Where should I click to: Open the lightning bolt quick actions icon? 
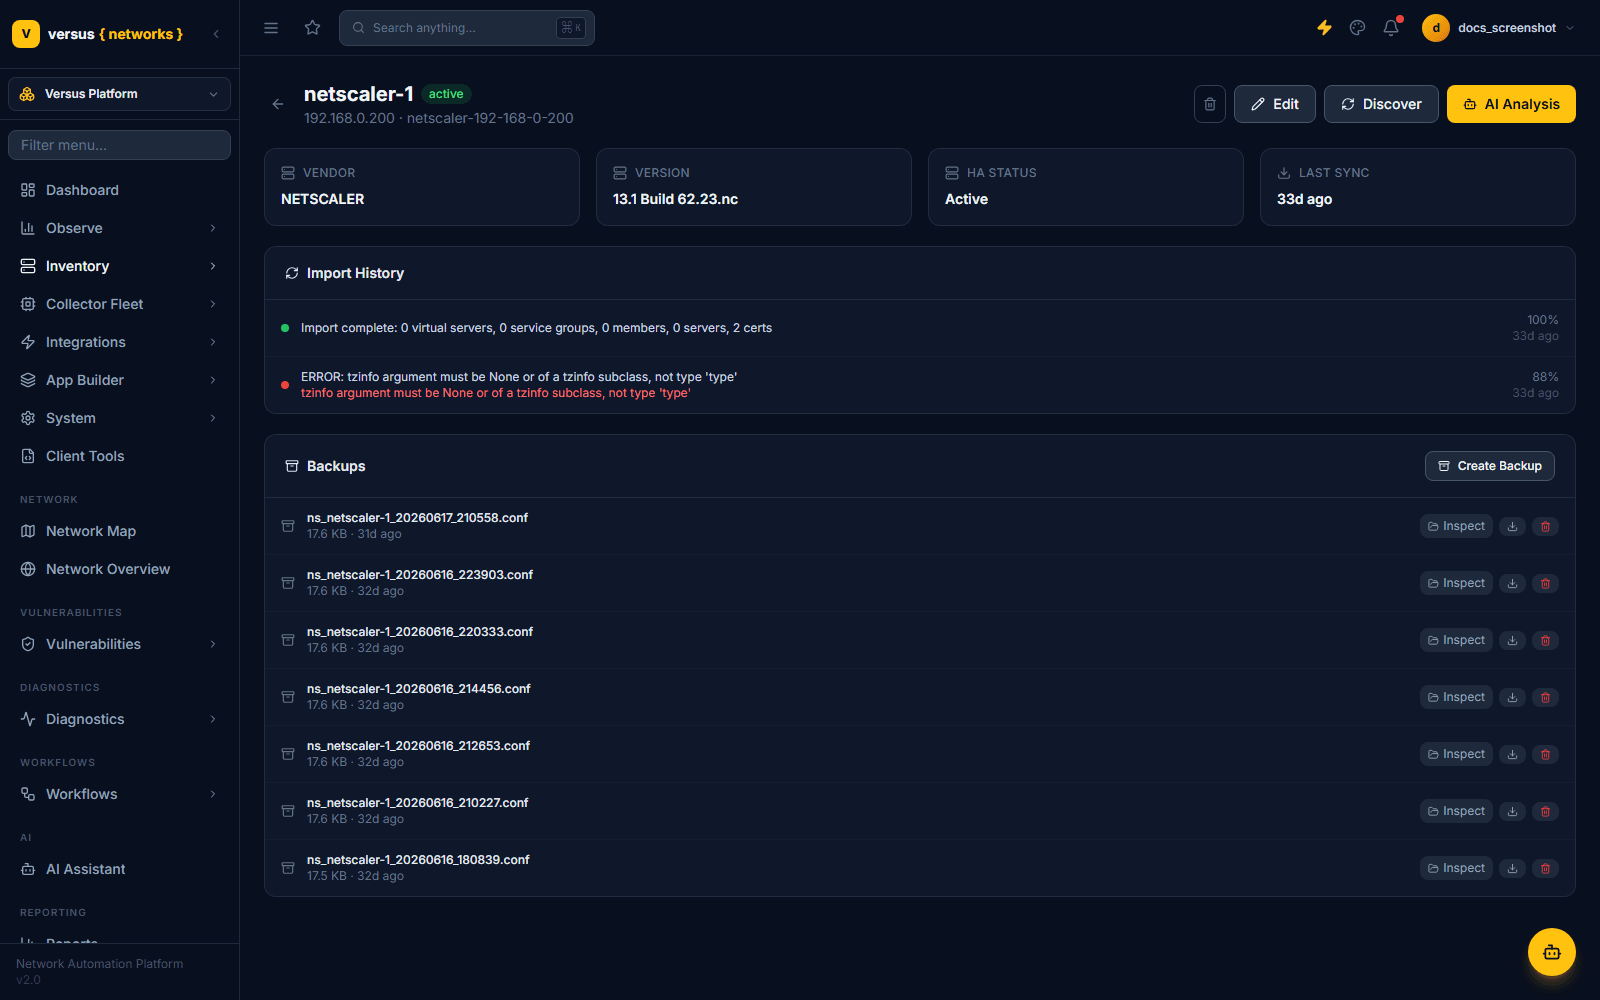point(1324,28)
